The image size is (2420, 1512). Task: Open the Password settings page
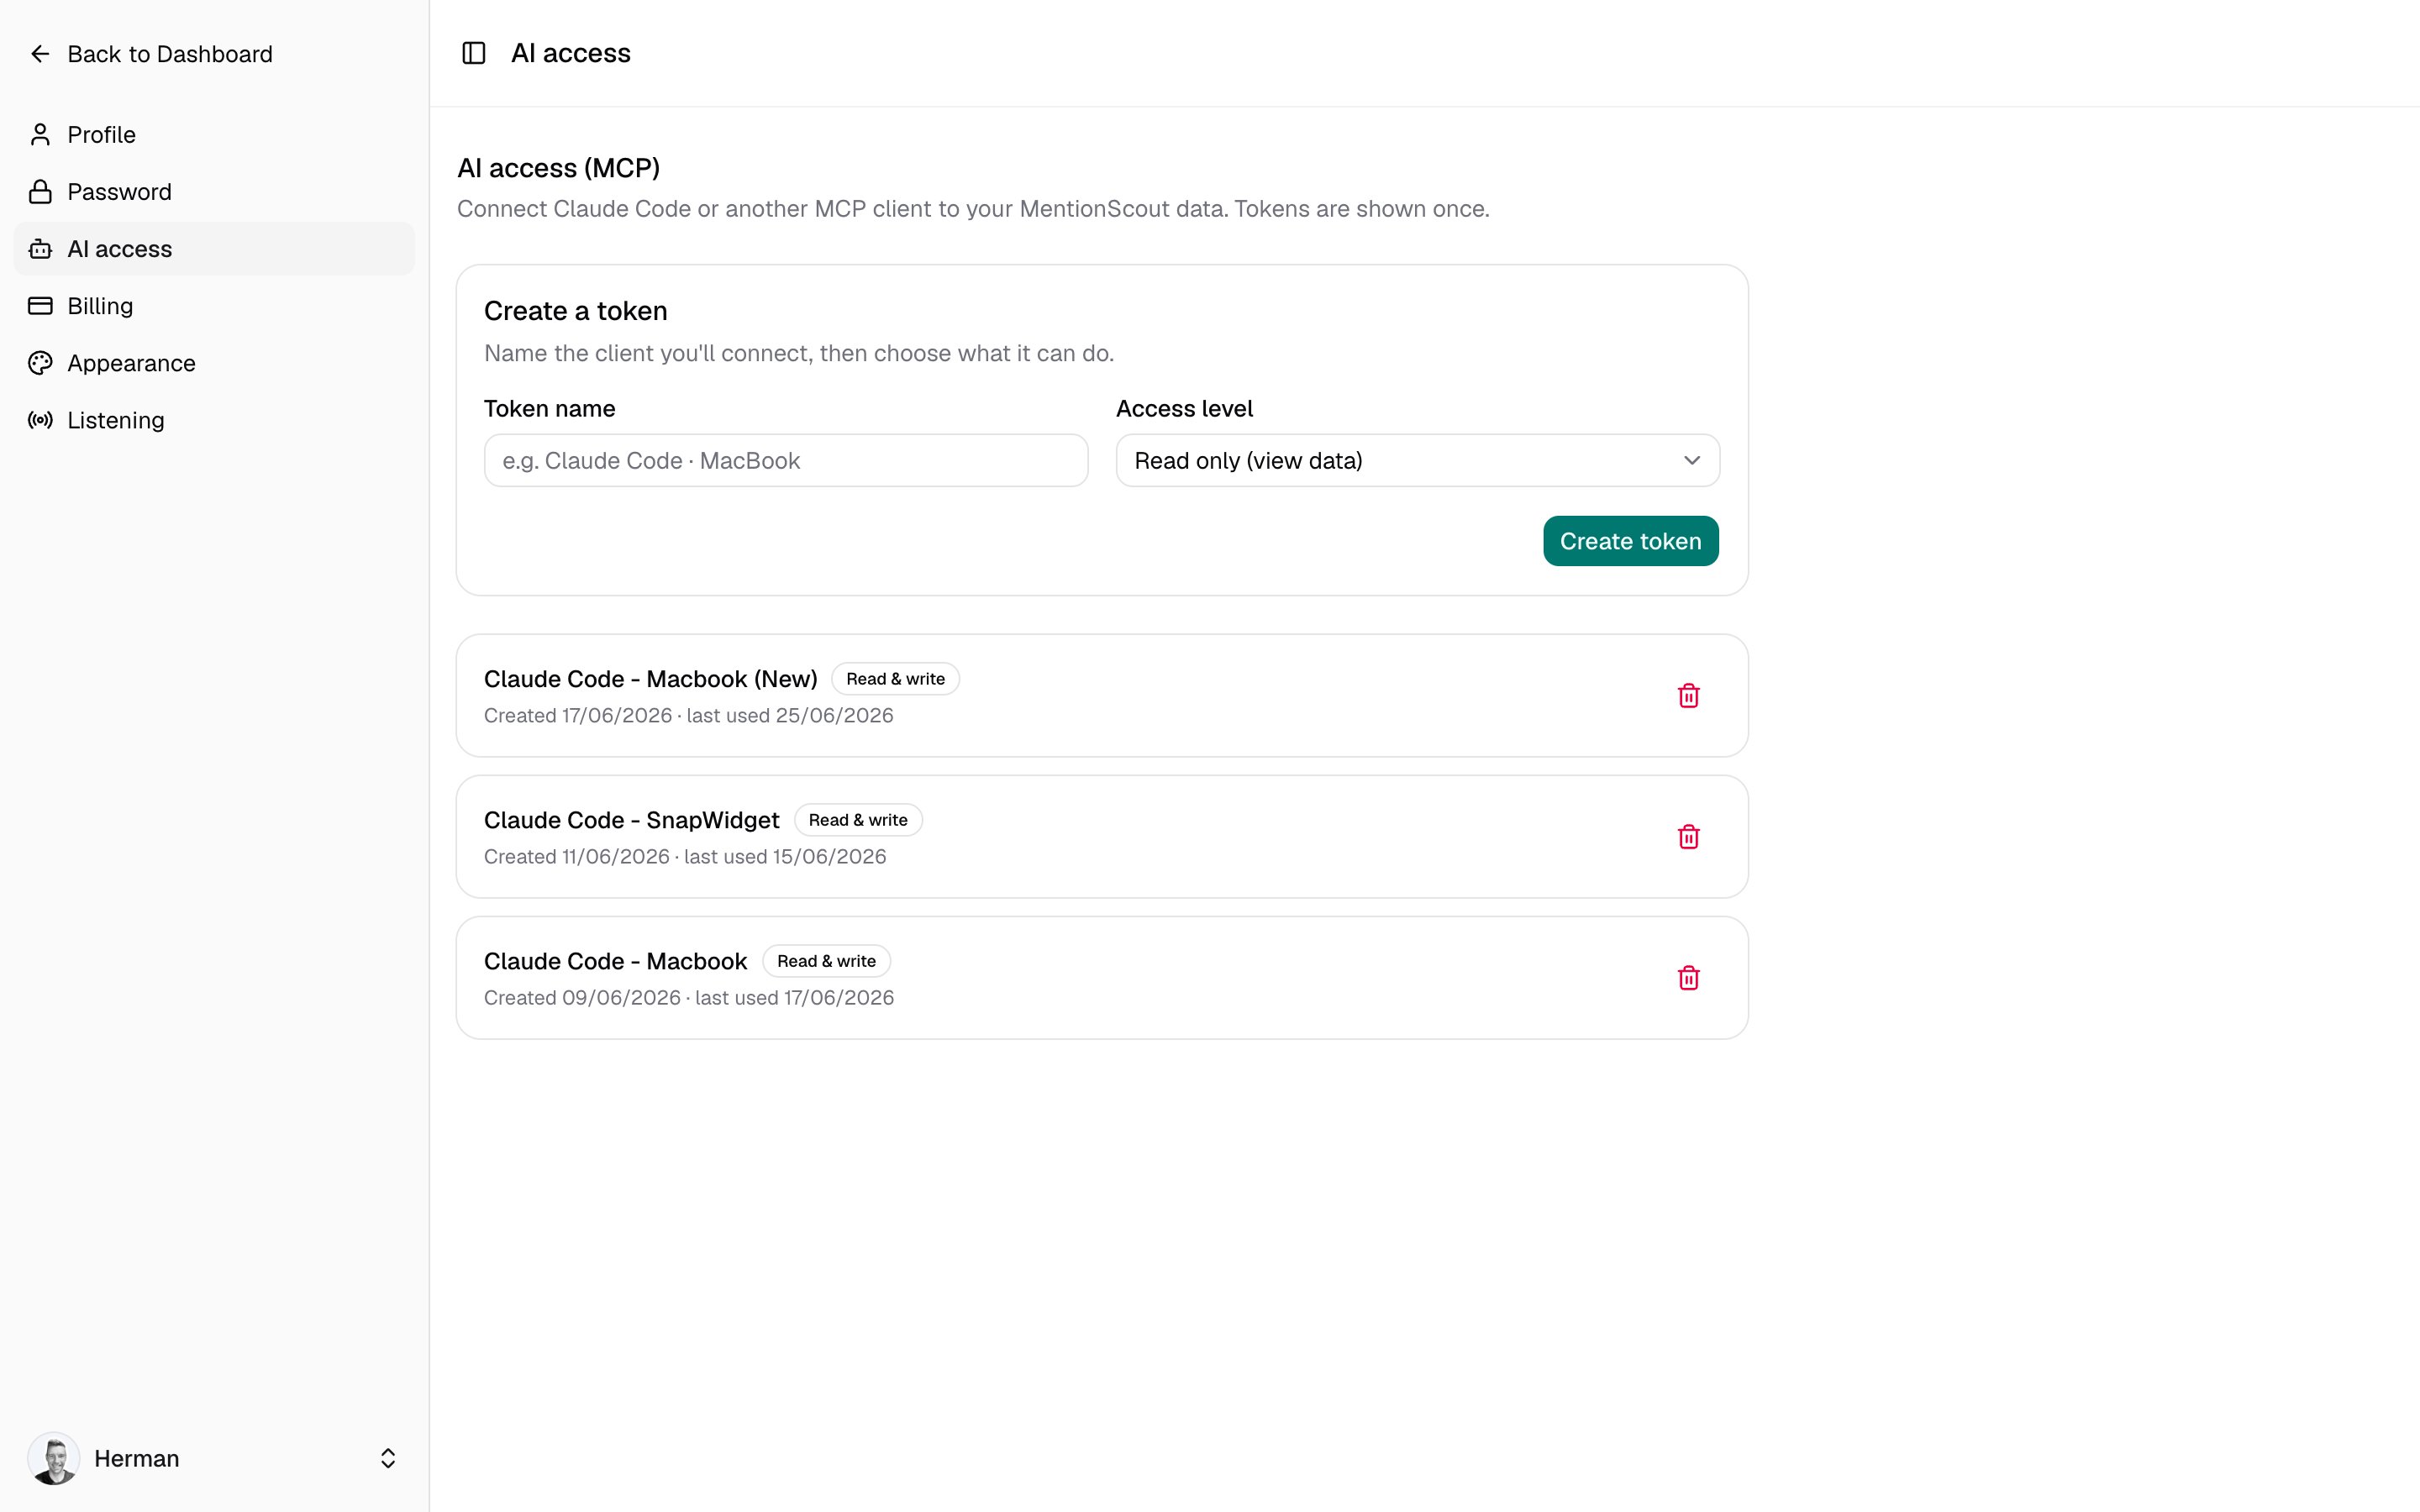pyautogui.click(x=214, y=192)
